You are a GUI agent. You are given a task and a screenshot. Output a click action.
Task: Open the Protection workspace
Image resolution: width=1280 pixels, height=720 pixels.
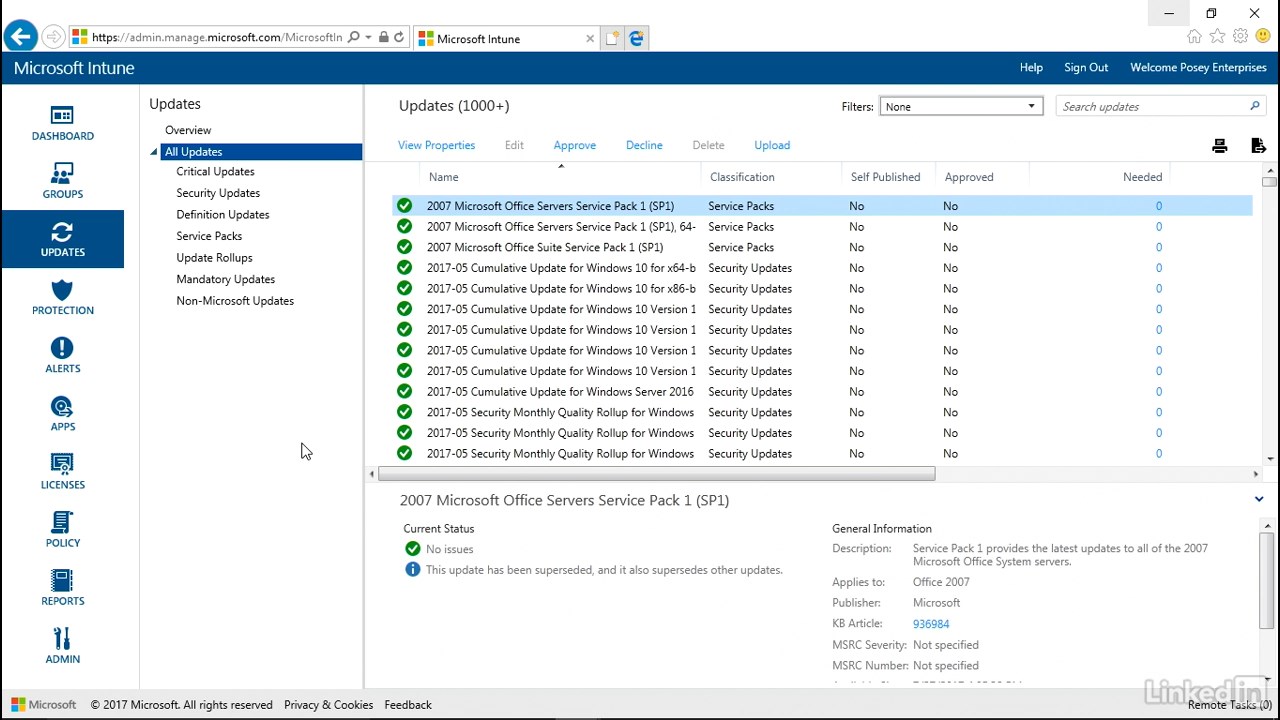tap(62, 297)
